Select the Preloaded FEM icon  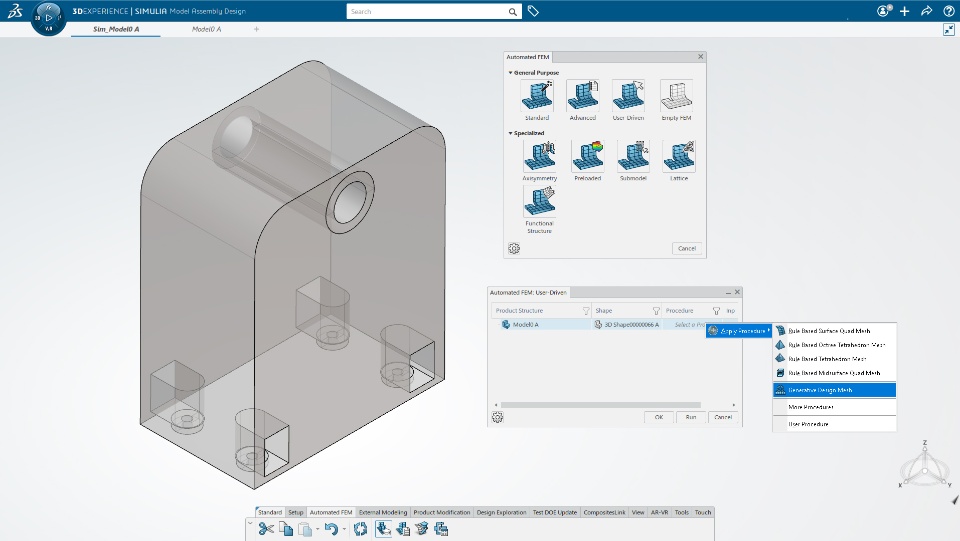(588, 157)
